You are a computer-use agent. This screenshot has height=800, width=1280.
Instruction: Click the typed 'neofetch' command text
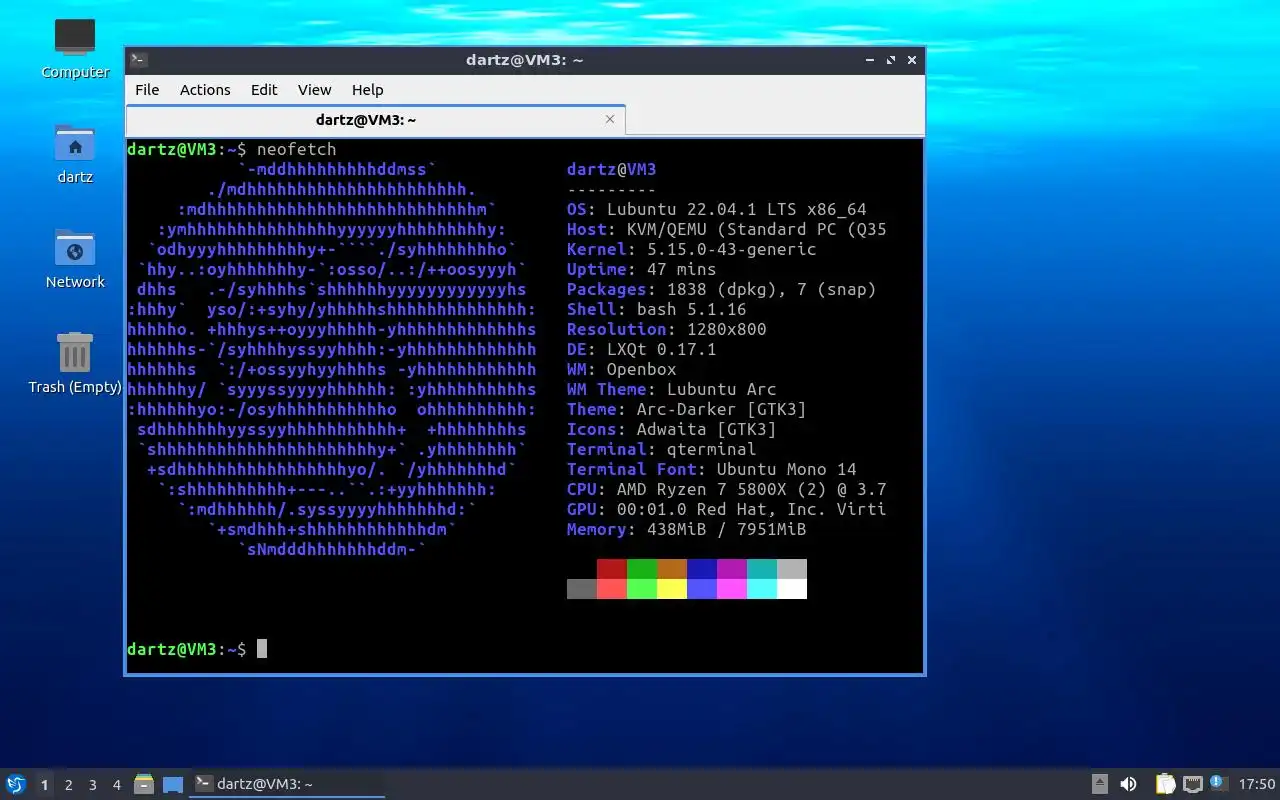(x=296, y=149)
